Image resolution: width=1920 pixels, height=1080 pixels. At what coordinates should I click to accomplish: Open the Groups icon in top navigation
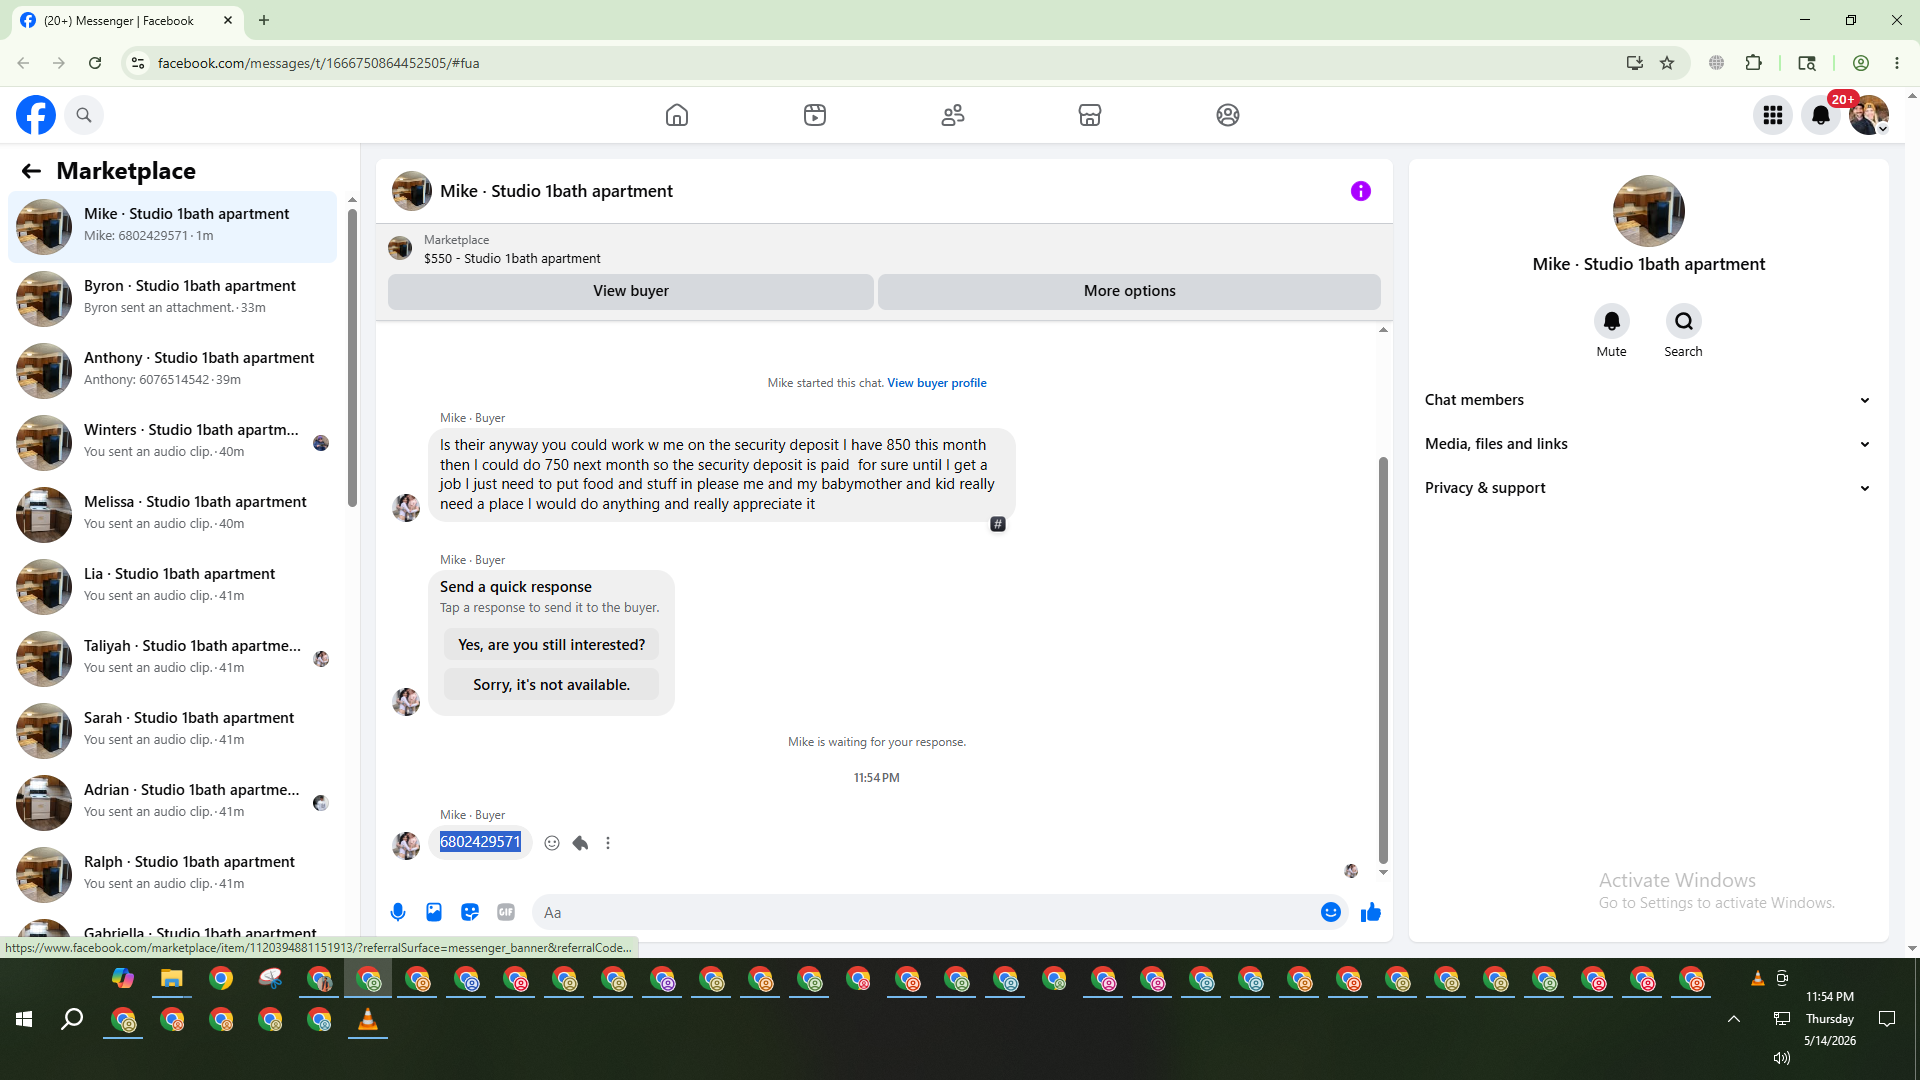[1228, 115]
